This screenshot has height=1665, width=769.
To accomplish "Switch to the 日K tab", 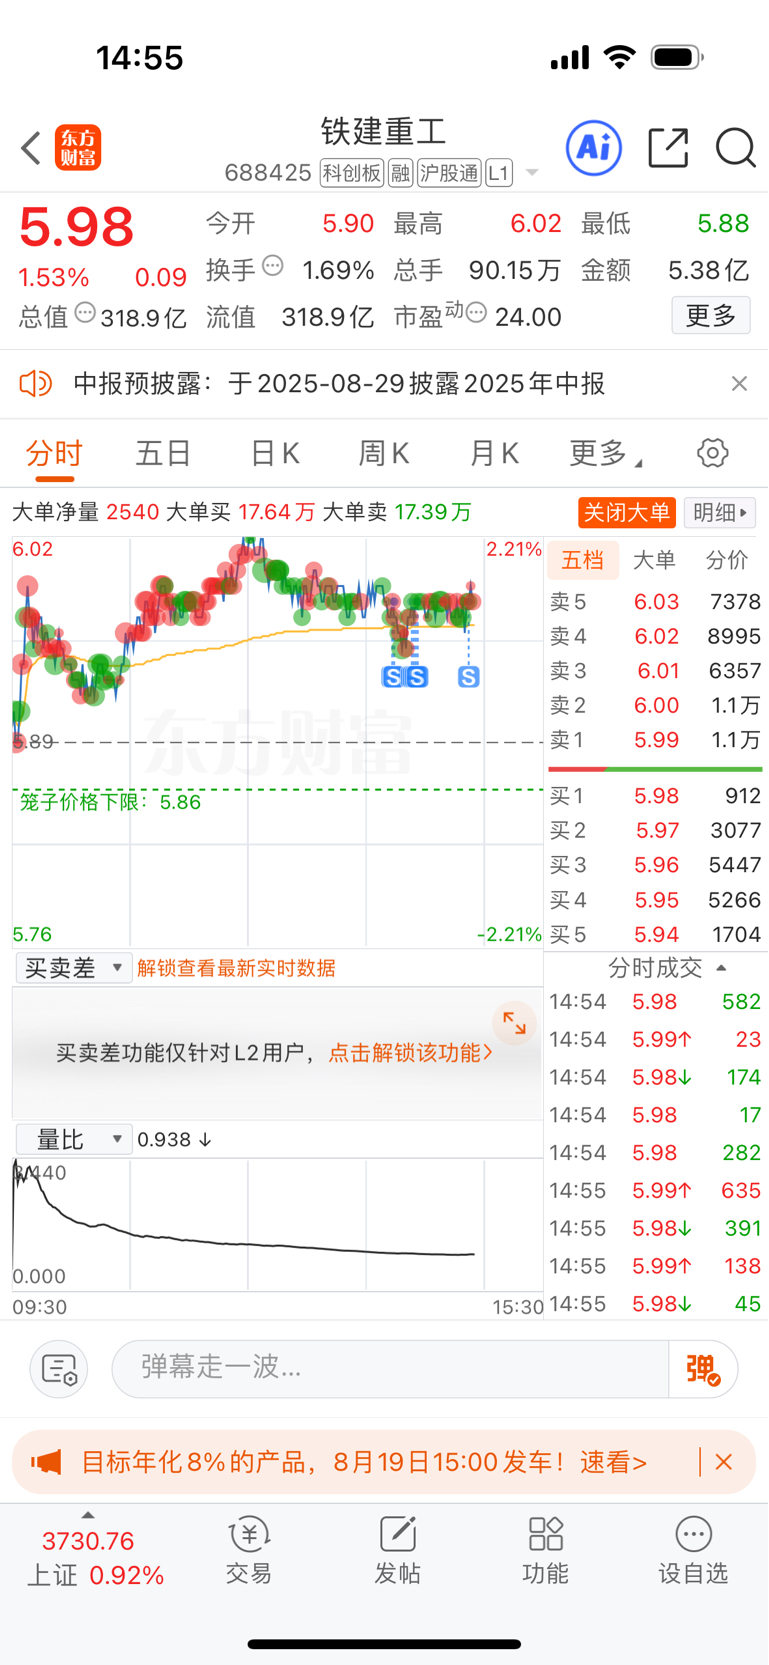I will point(274,453).
